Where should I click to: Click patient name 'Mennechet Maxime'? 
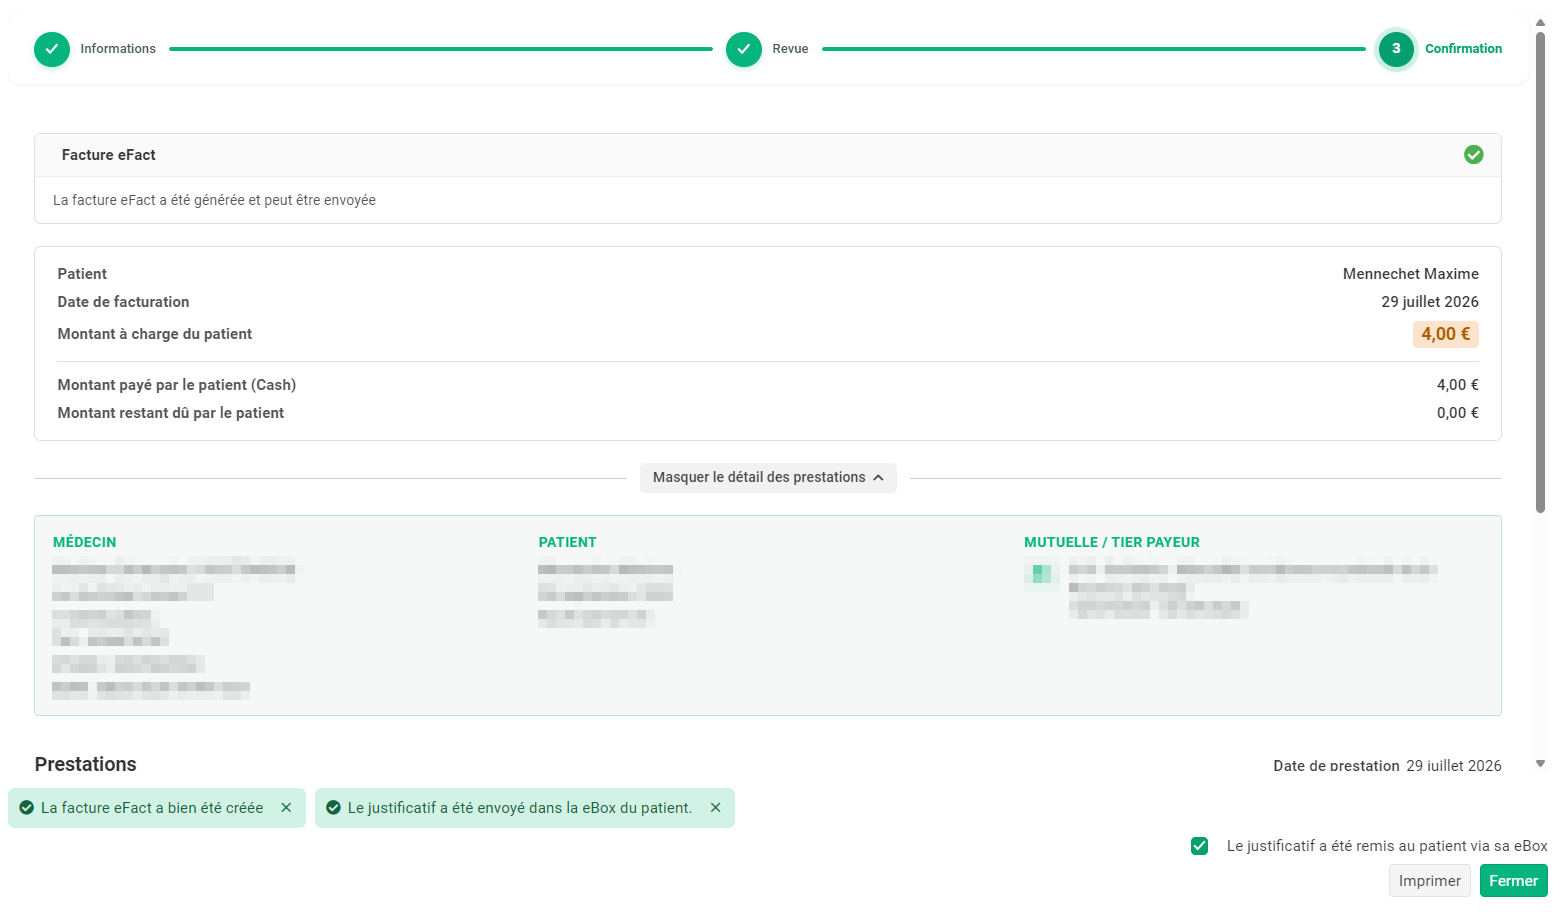click(1410, 274)
